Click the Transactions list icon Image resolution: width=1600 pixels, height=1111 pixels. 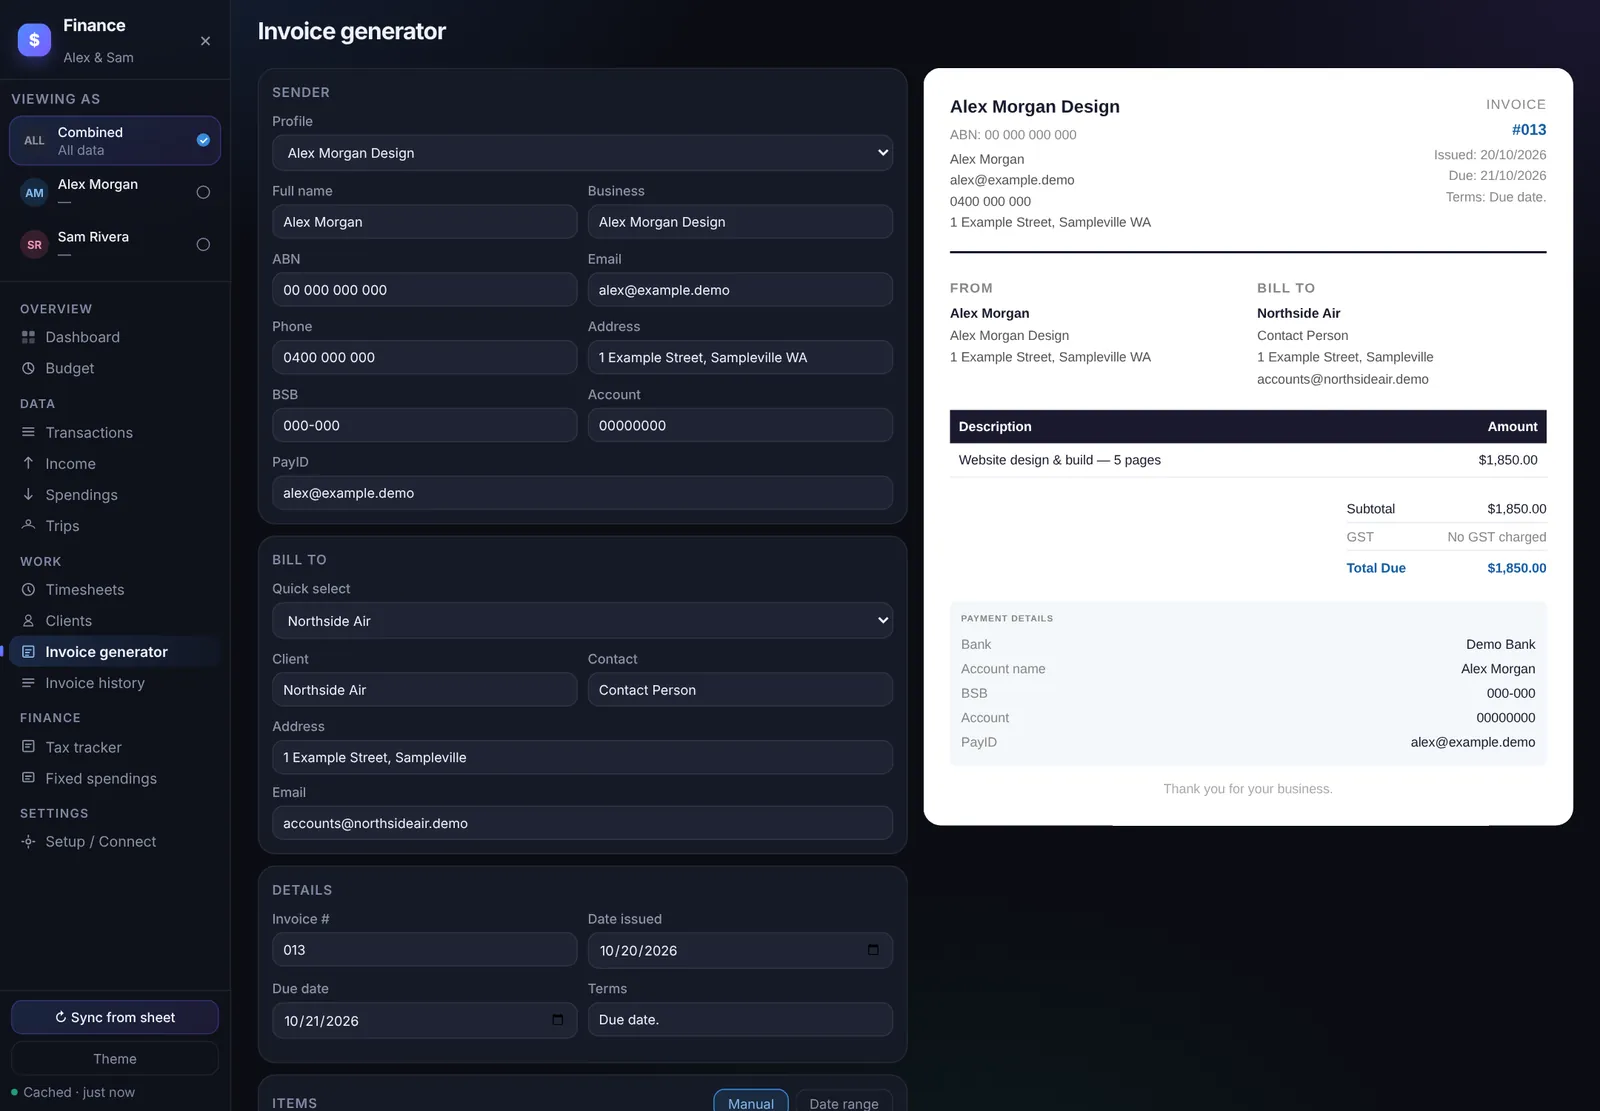point(28,432)
